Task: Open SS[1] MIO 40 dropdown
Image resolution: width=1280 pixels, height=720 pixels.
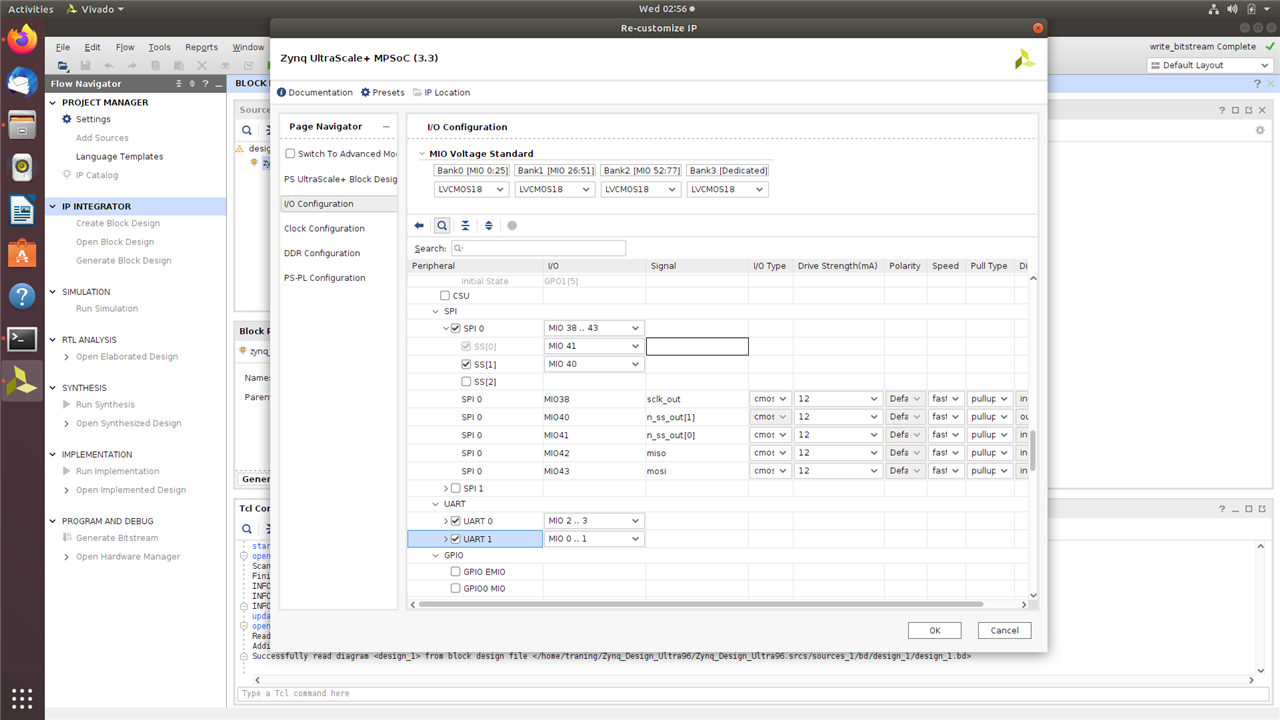Action: click(593, 364)
